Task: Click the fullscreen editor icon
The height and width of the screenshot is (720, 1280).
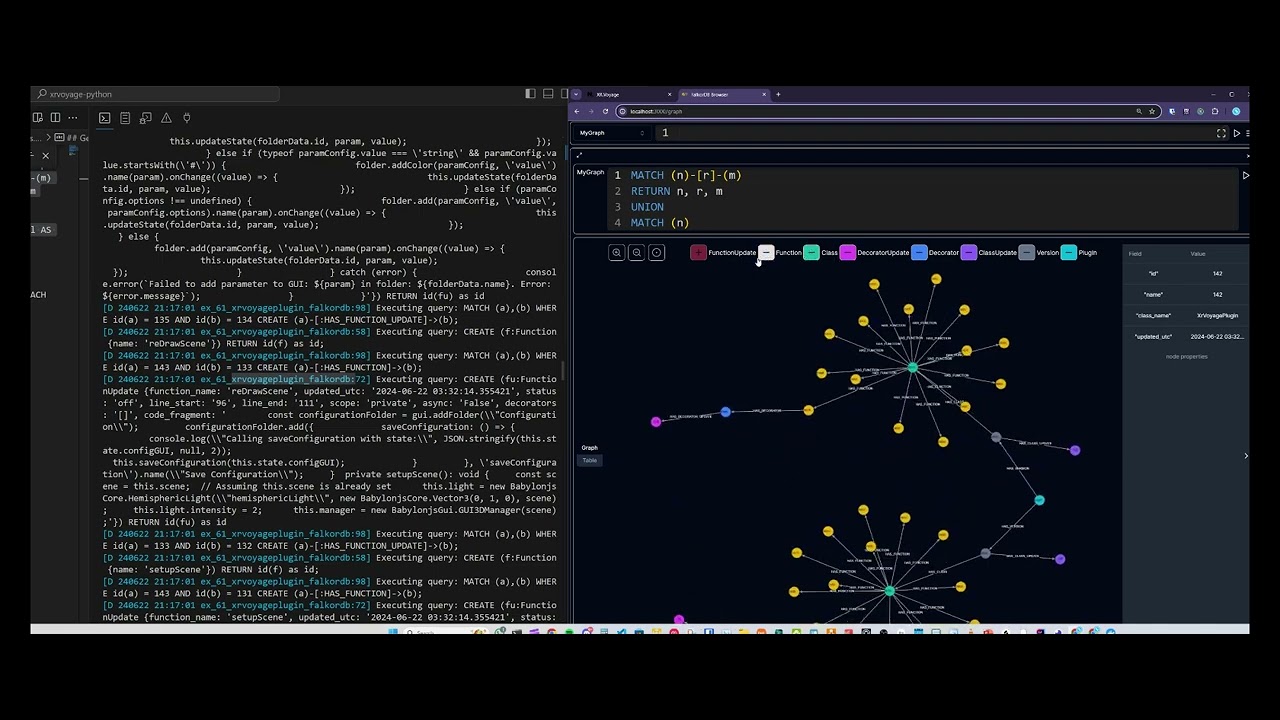Action: [1221, 133]
